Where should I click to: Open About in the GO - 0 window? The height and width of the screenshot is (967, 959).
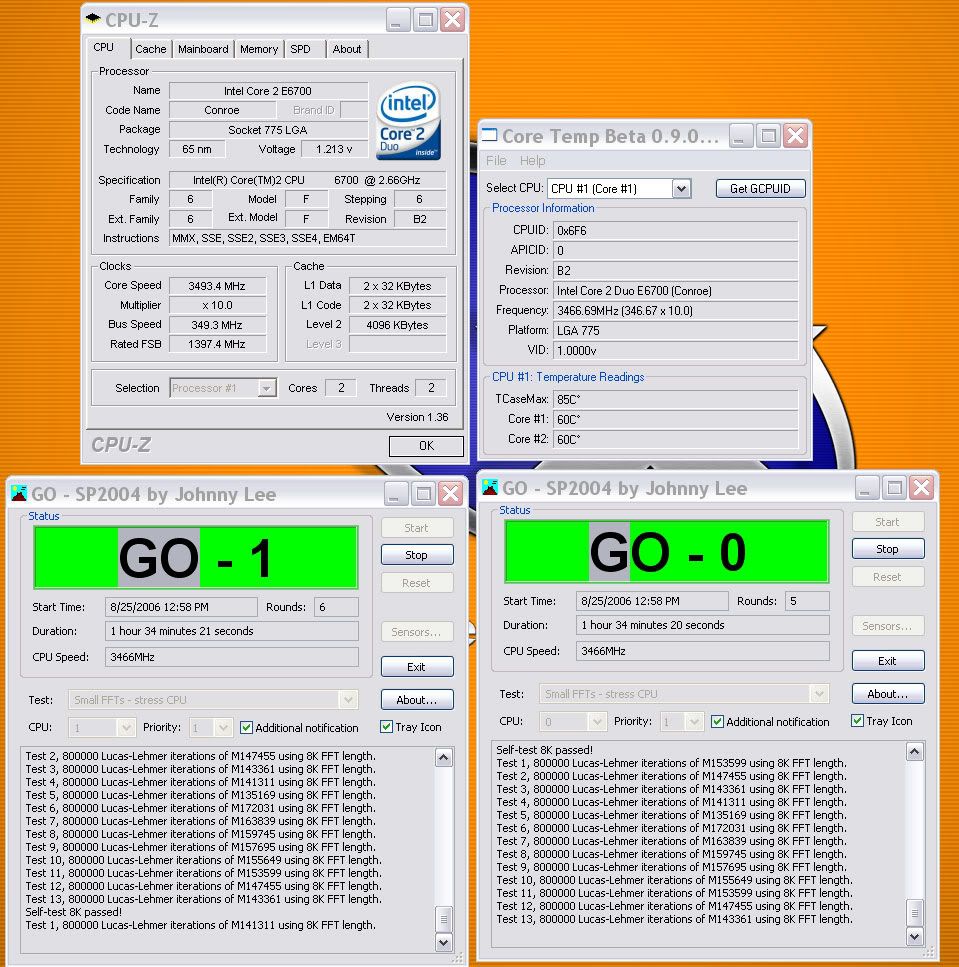(888, 694)
